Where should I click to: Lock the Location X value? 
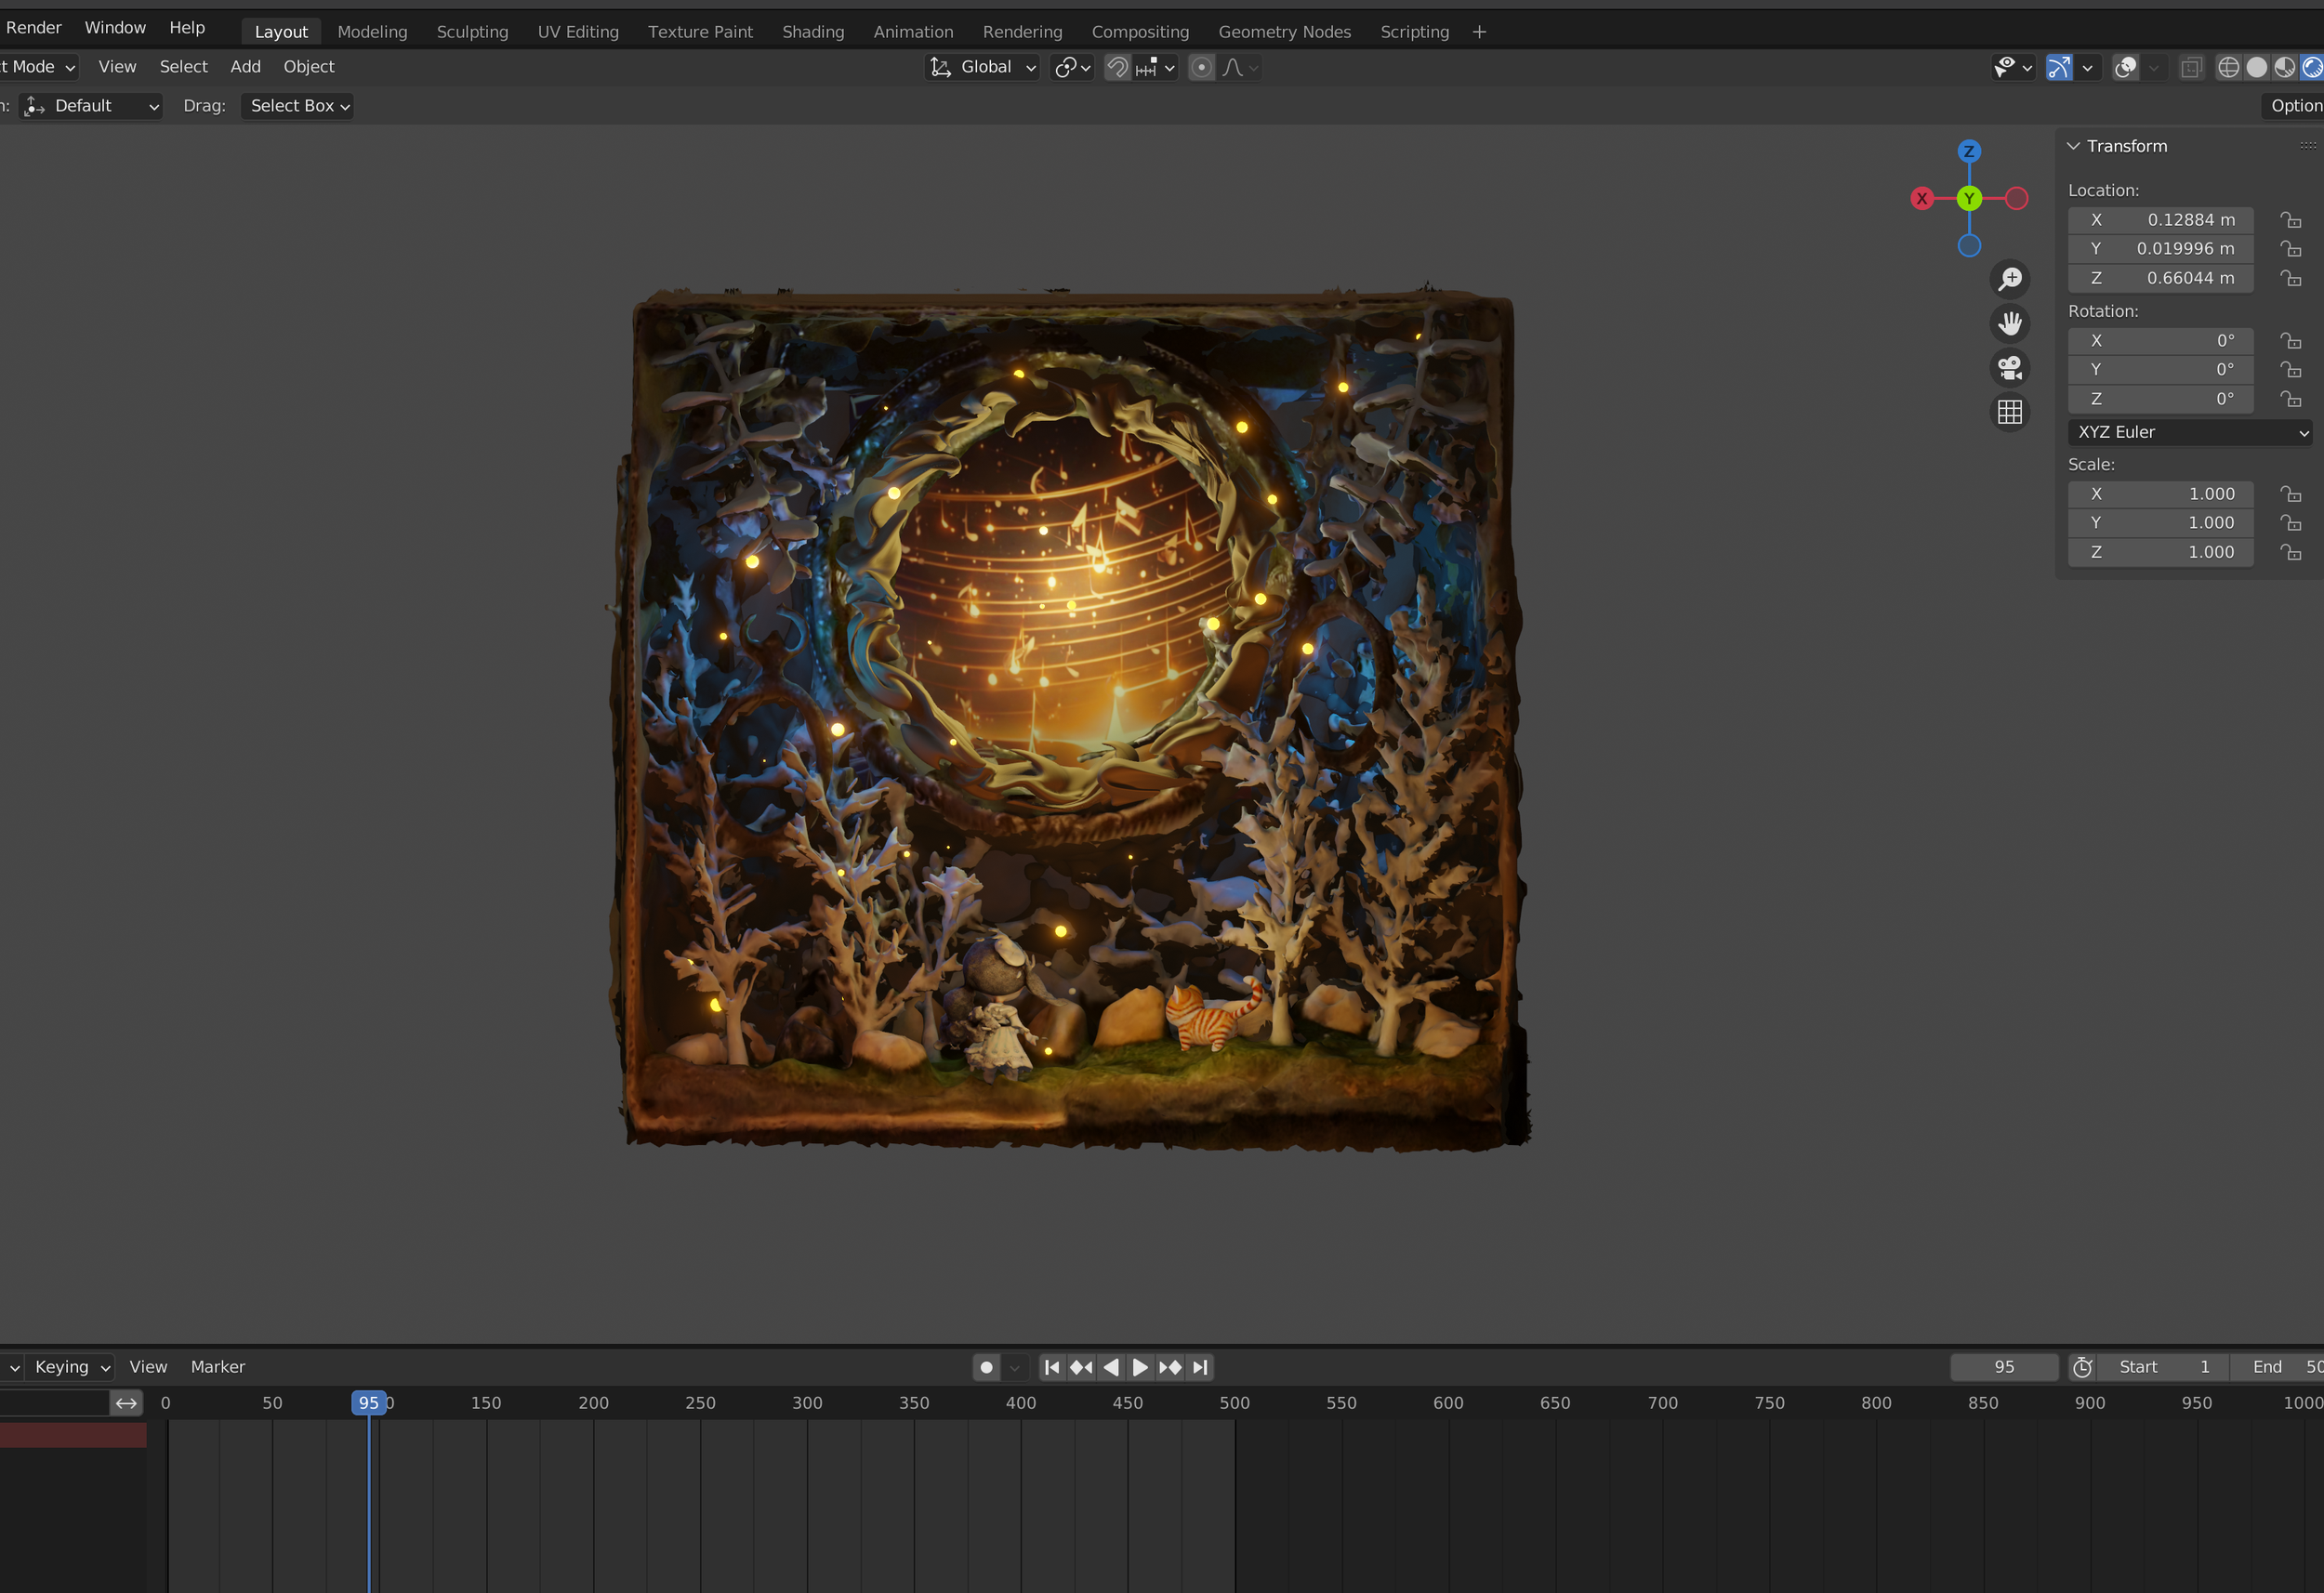(2290, 220)
